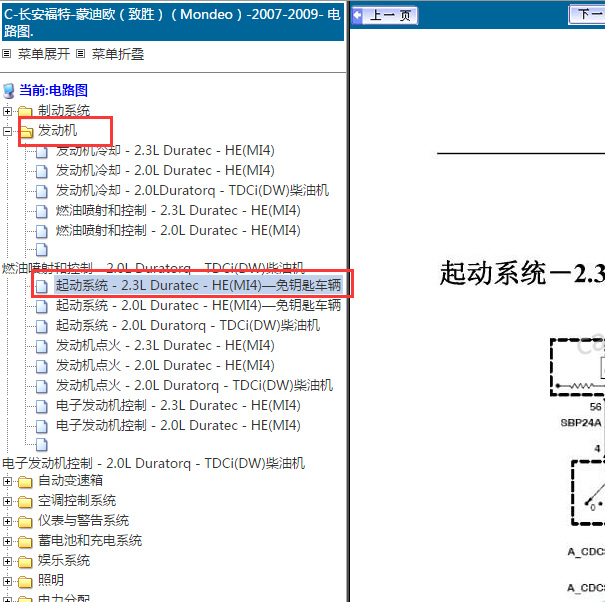Open 起动系统 - 2.0L Duratorq TDCi柴油机
This screenshot has width=605, height=602.
188,325
